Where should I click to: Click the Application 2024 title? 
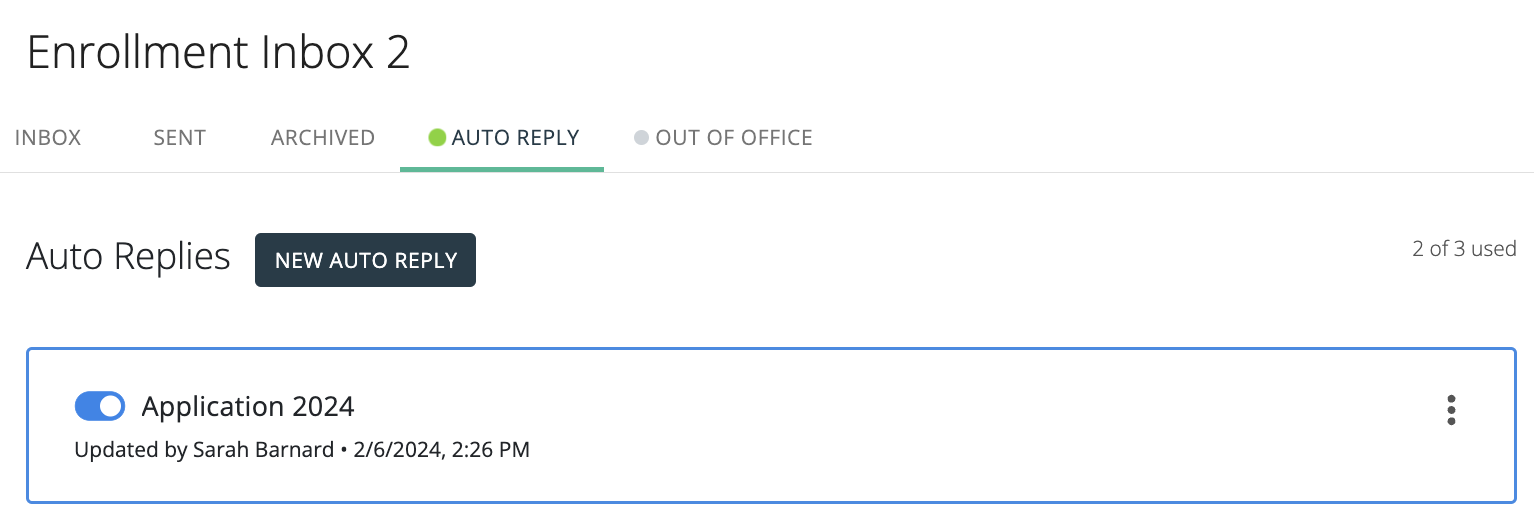pyautogui.click(x=248, y=407)
